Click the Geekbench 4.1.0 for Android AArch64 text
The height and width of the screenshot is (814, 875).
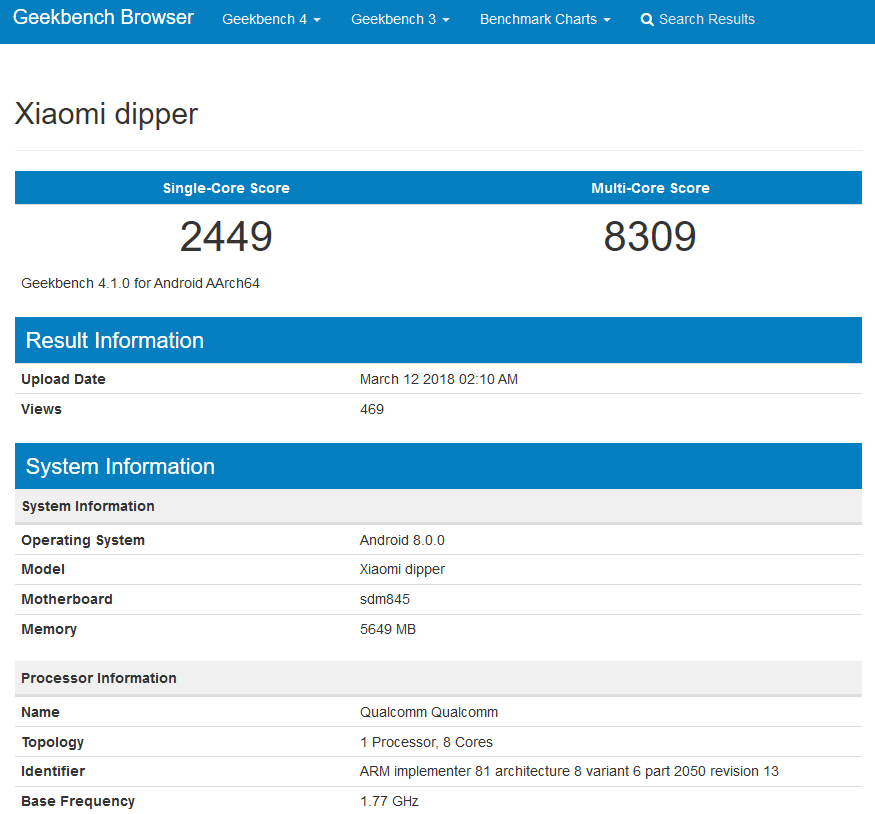pyautogui.click(x=140, y=283)
